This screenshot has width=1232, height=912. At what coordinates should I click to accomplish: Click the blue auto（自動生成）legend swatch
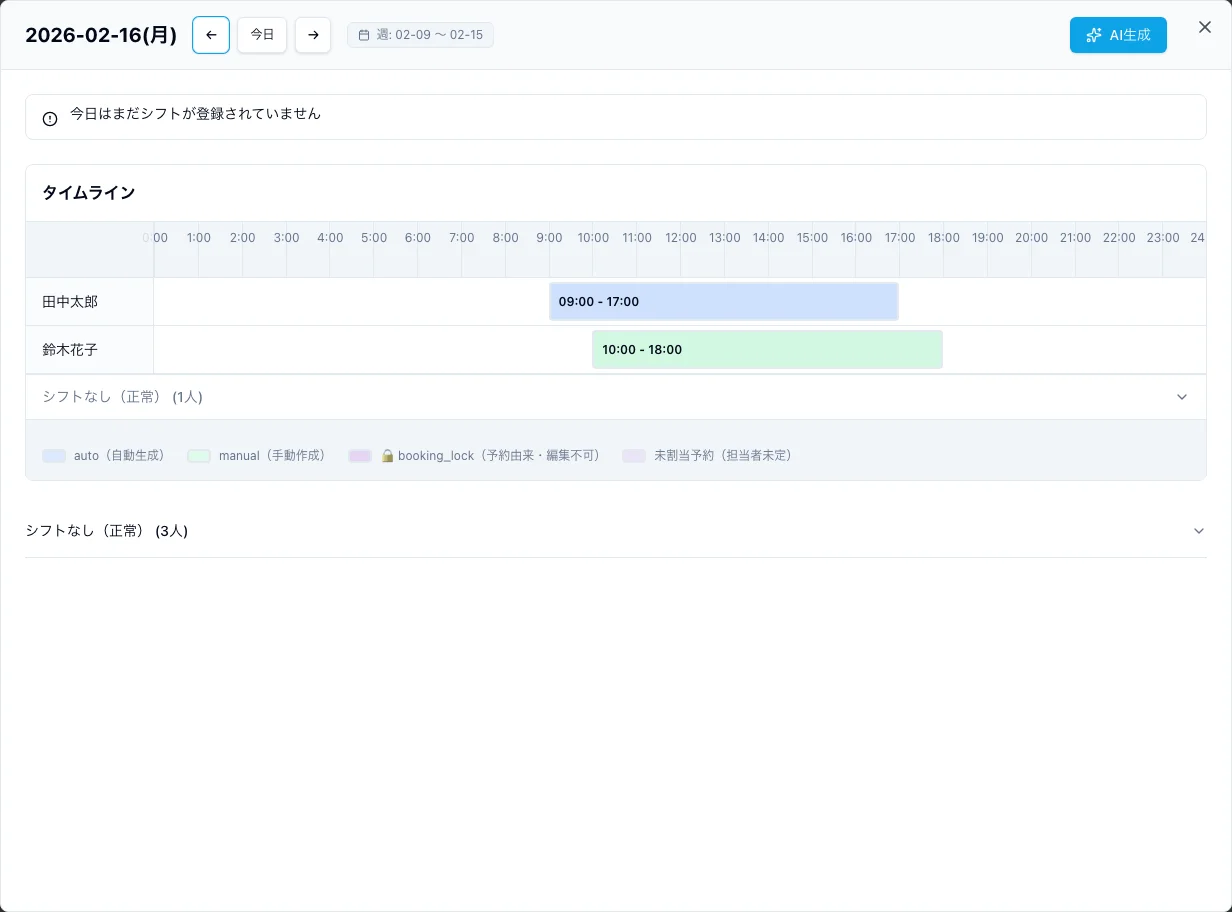point(54,456)
